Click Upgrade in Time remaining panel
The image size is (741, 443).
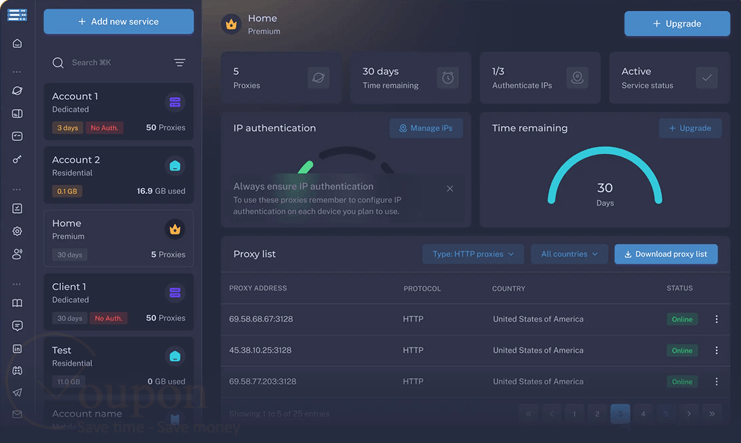[690, 128]
